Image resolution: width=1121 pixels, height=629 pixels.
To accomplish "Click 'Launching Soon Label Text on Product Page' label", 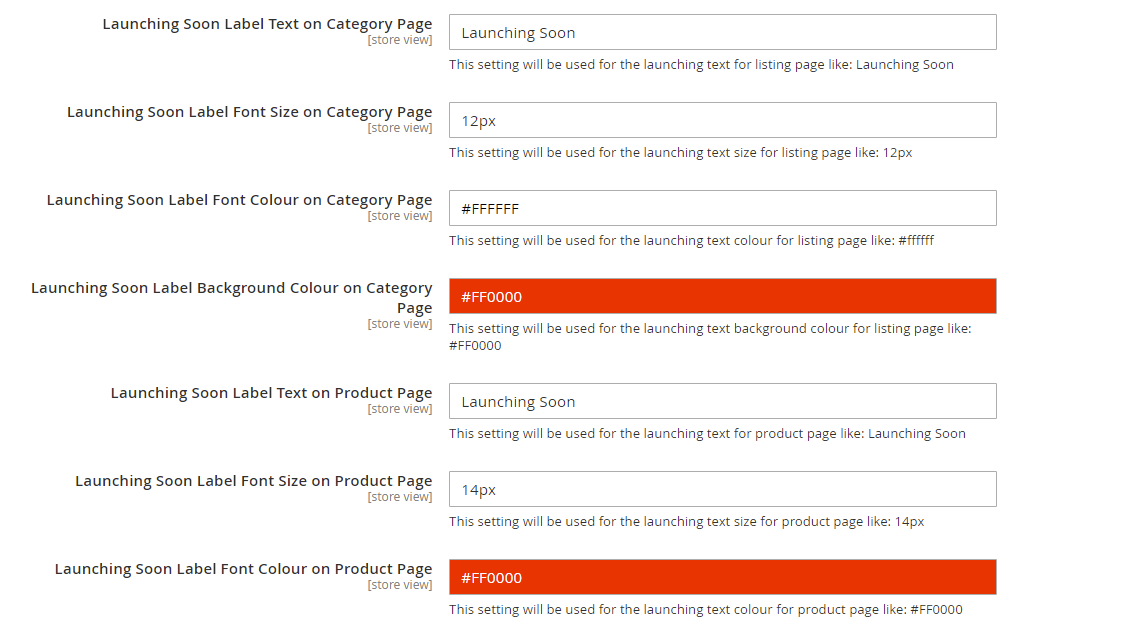I will click(x=271, y=393).
